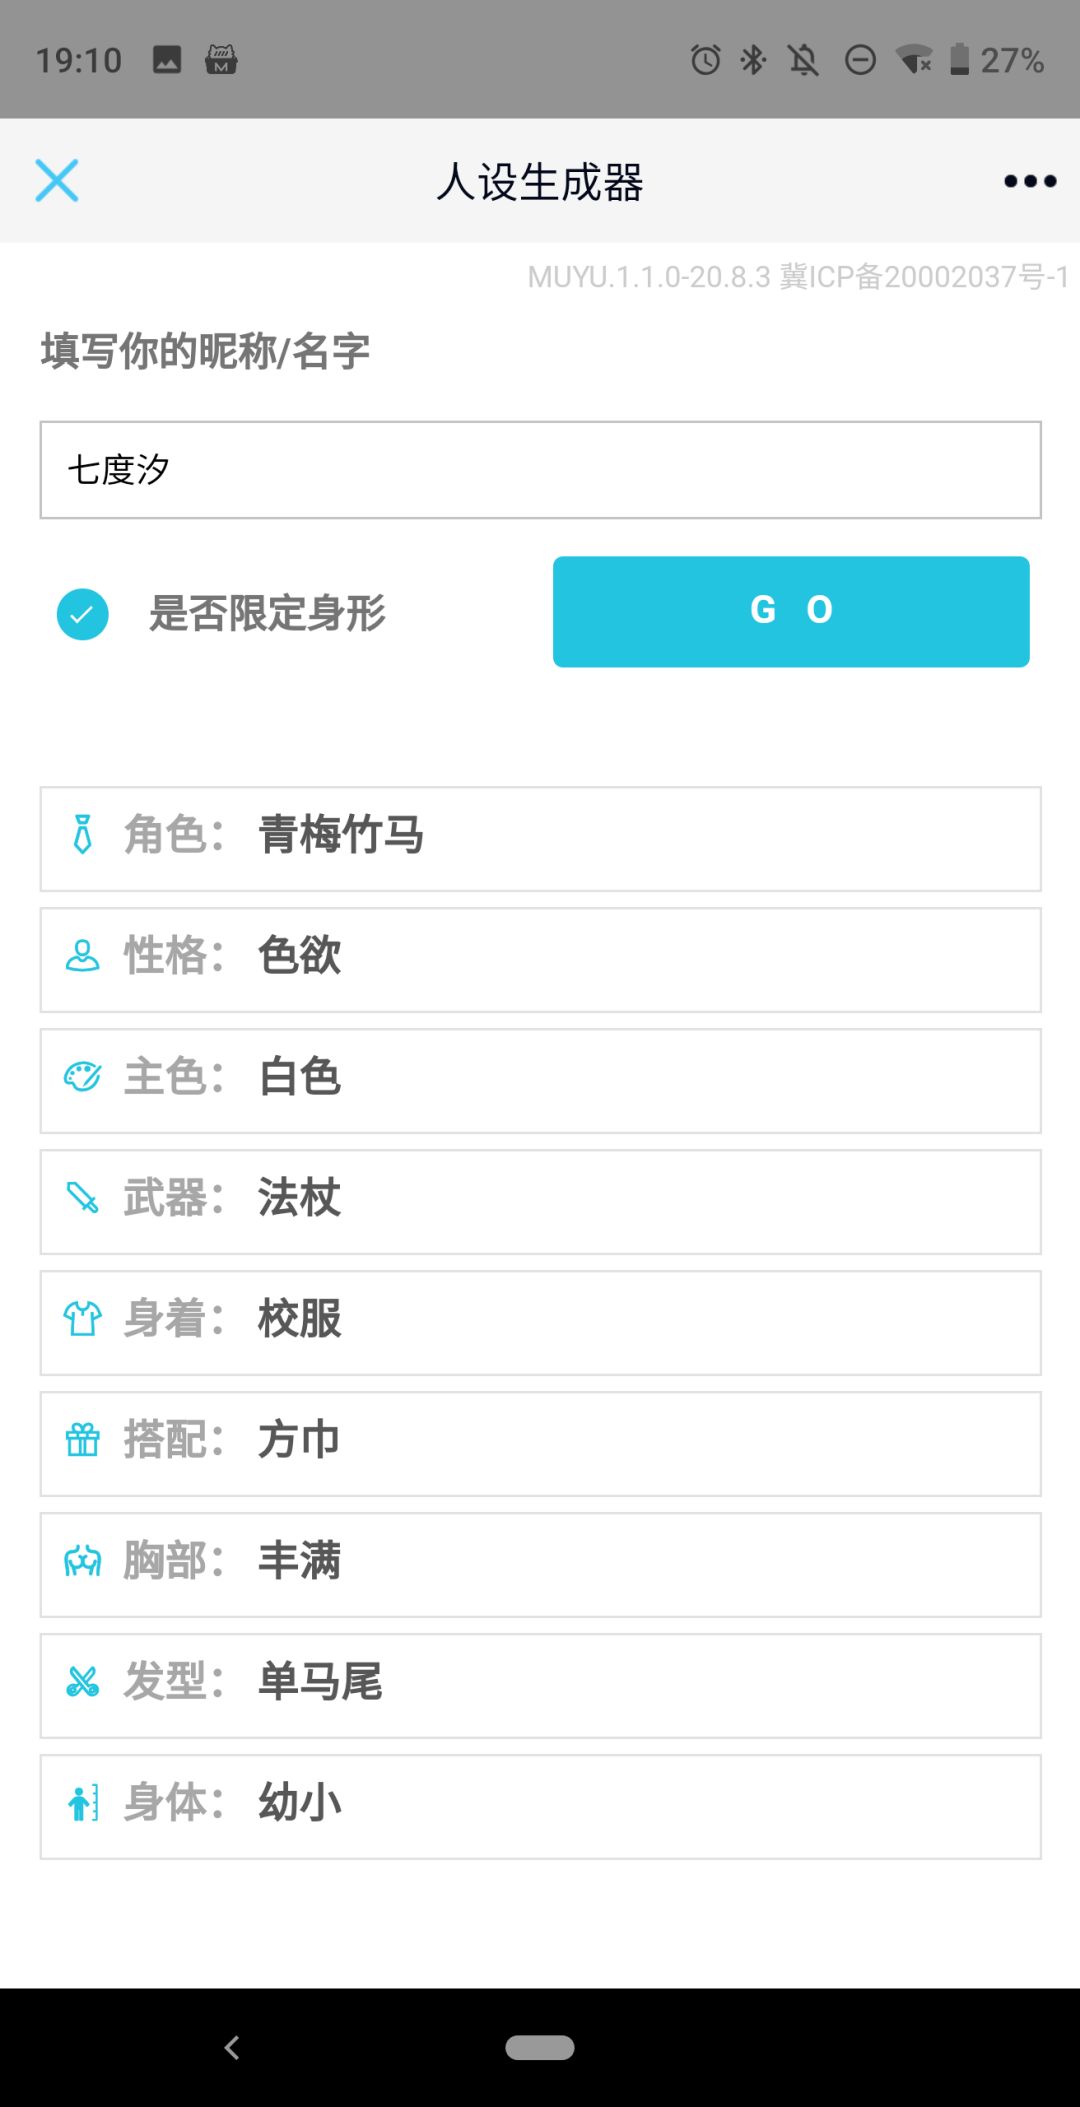Open the three-dot more options menu
This screenshot has width=1080, height=2107.
1030,181
